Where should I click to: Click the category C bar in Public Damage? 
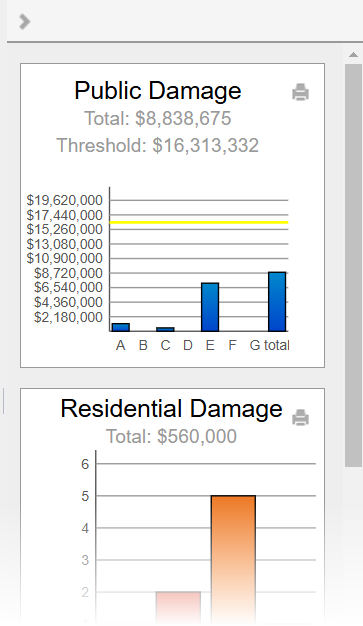tap(165, 329)
